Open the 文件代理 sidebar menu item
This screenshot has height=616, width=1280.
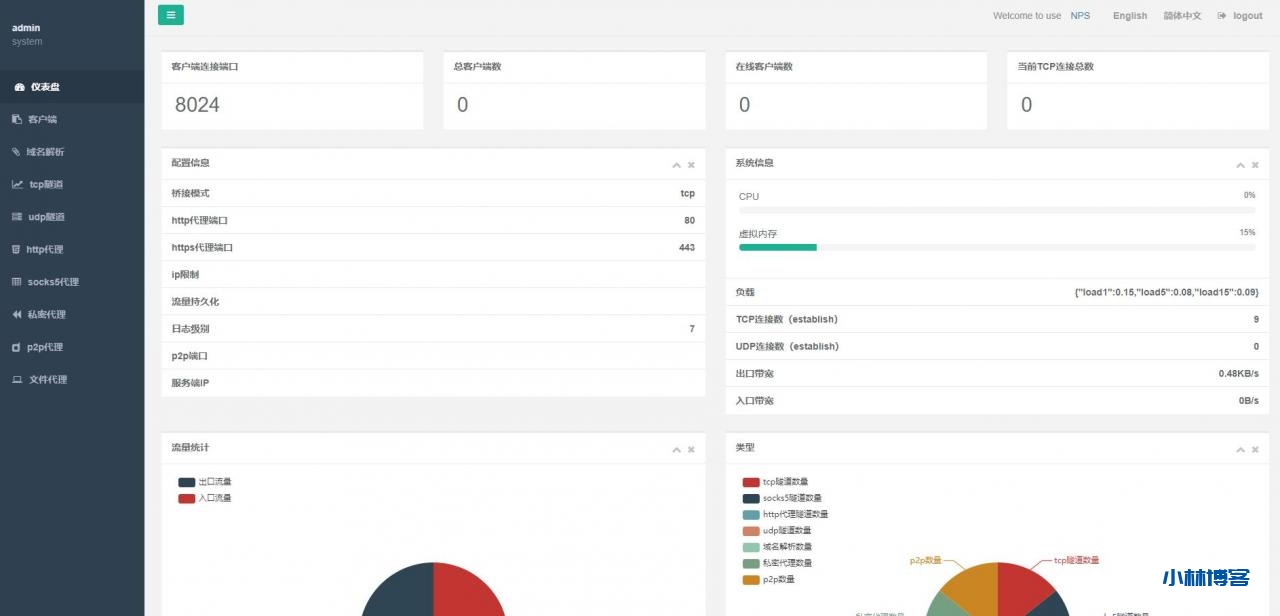(x=47, y=380)
